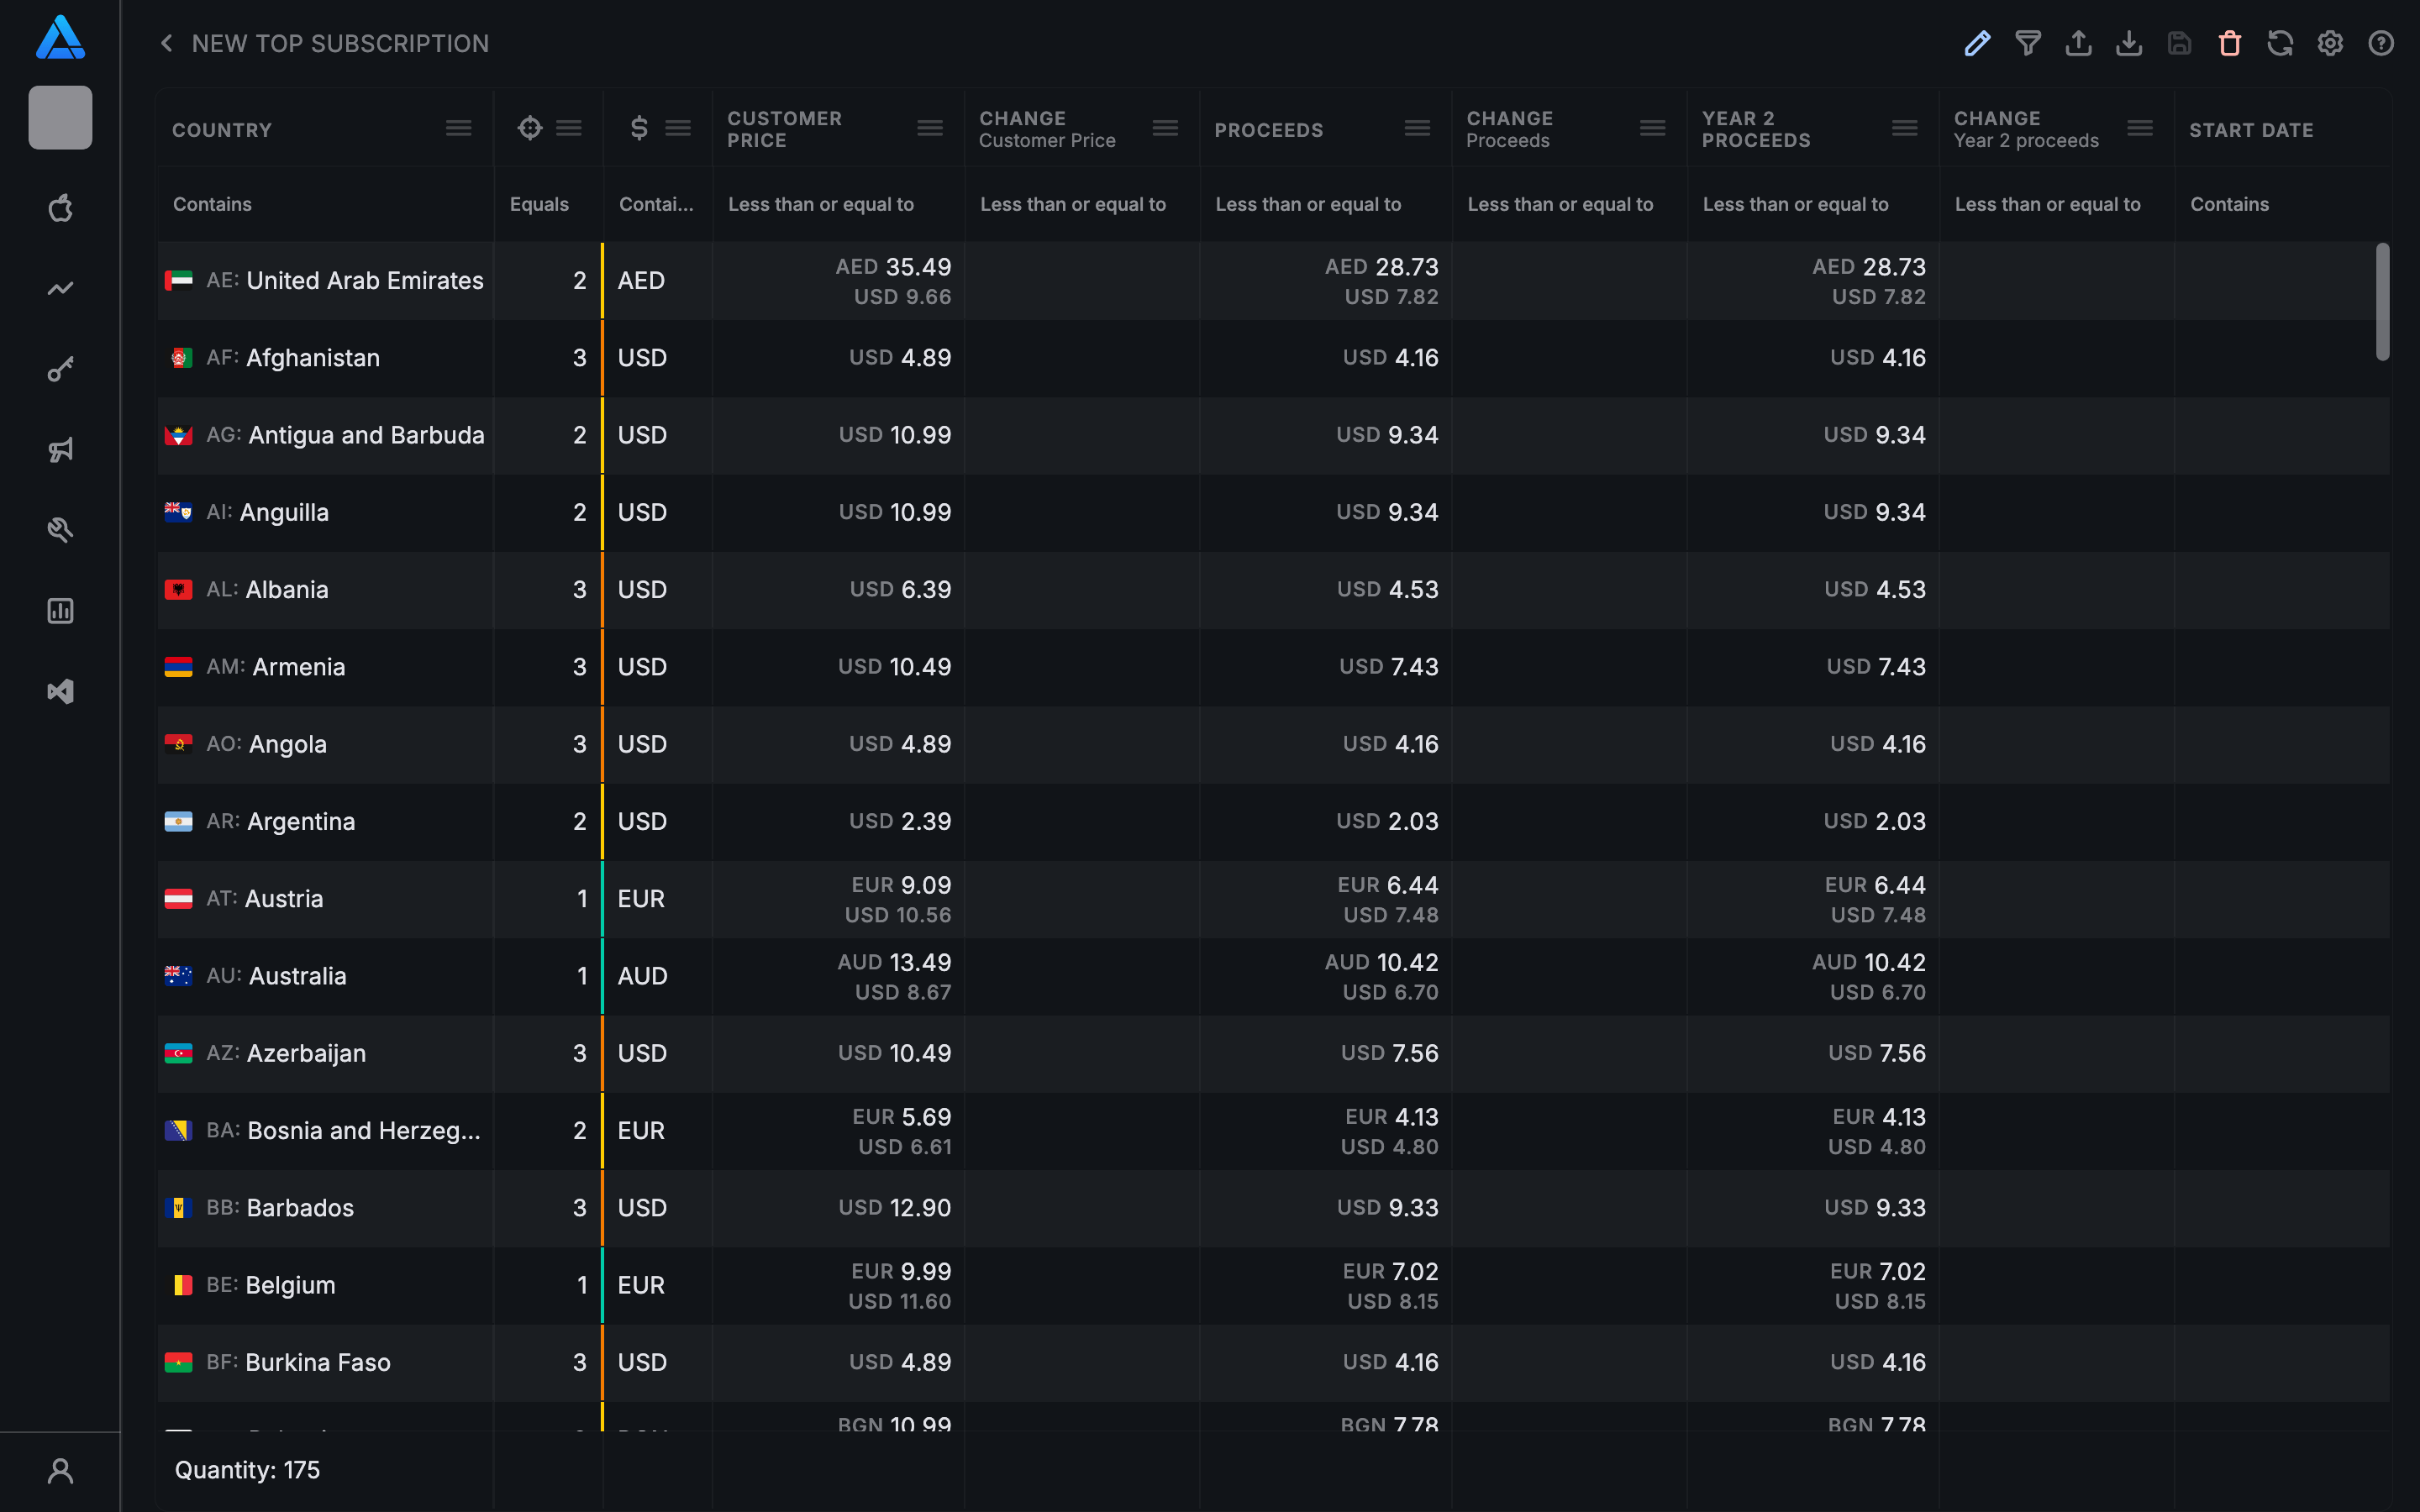Open the bar chart sidebar section

[x=60, y=611]
